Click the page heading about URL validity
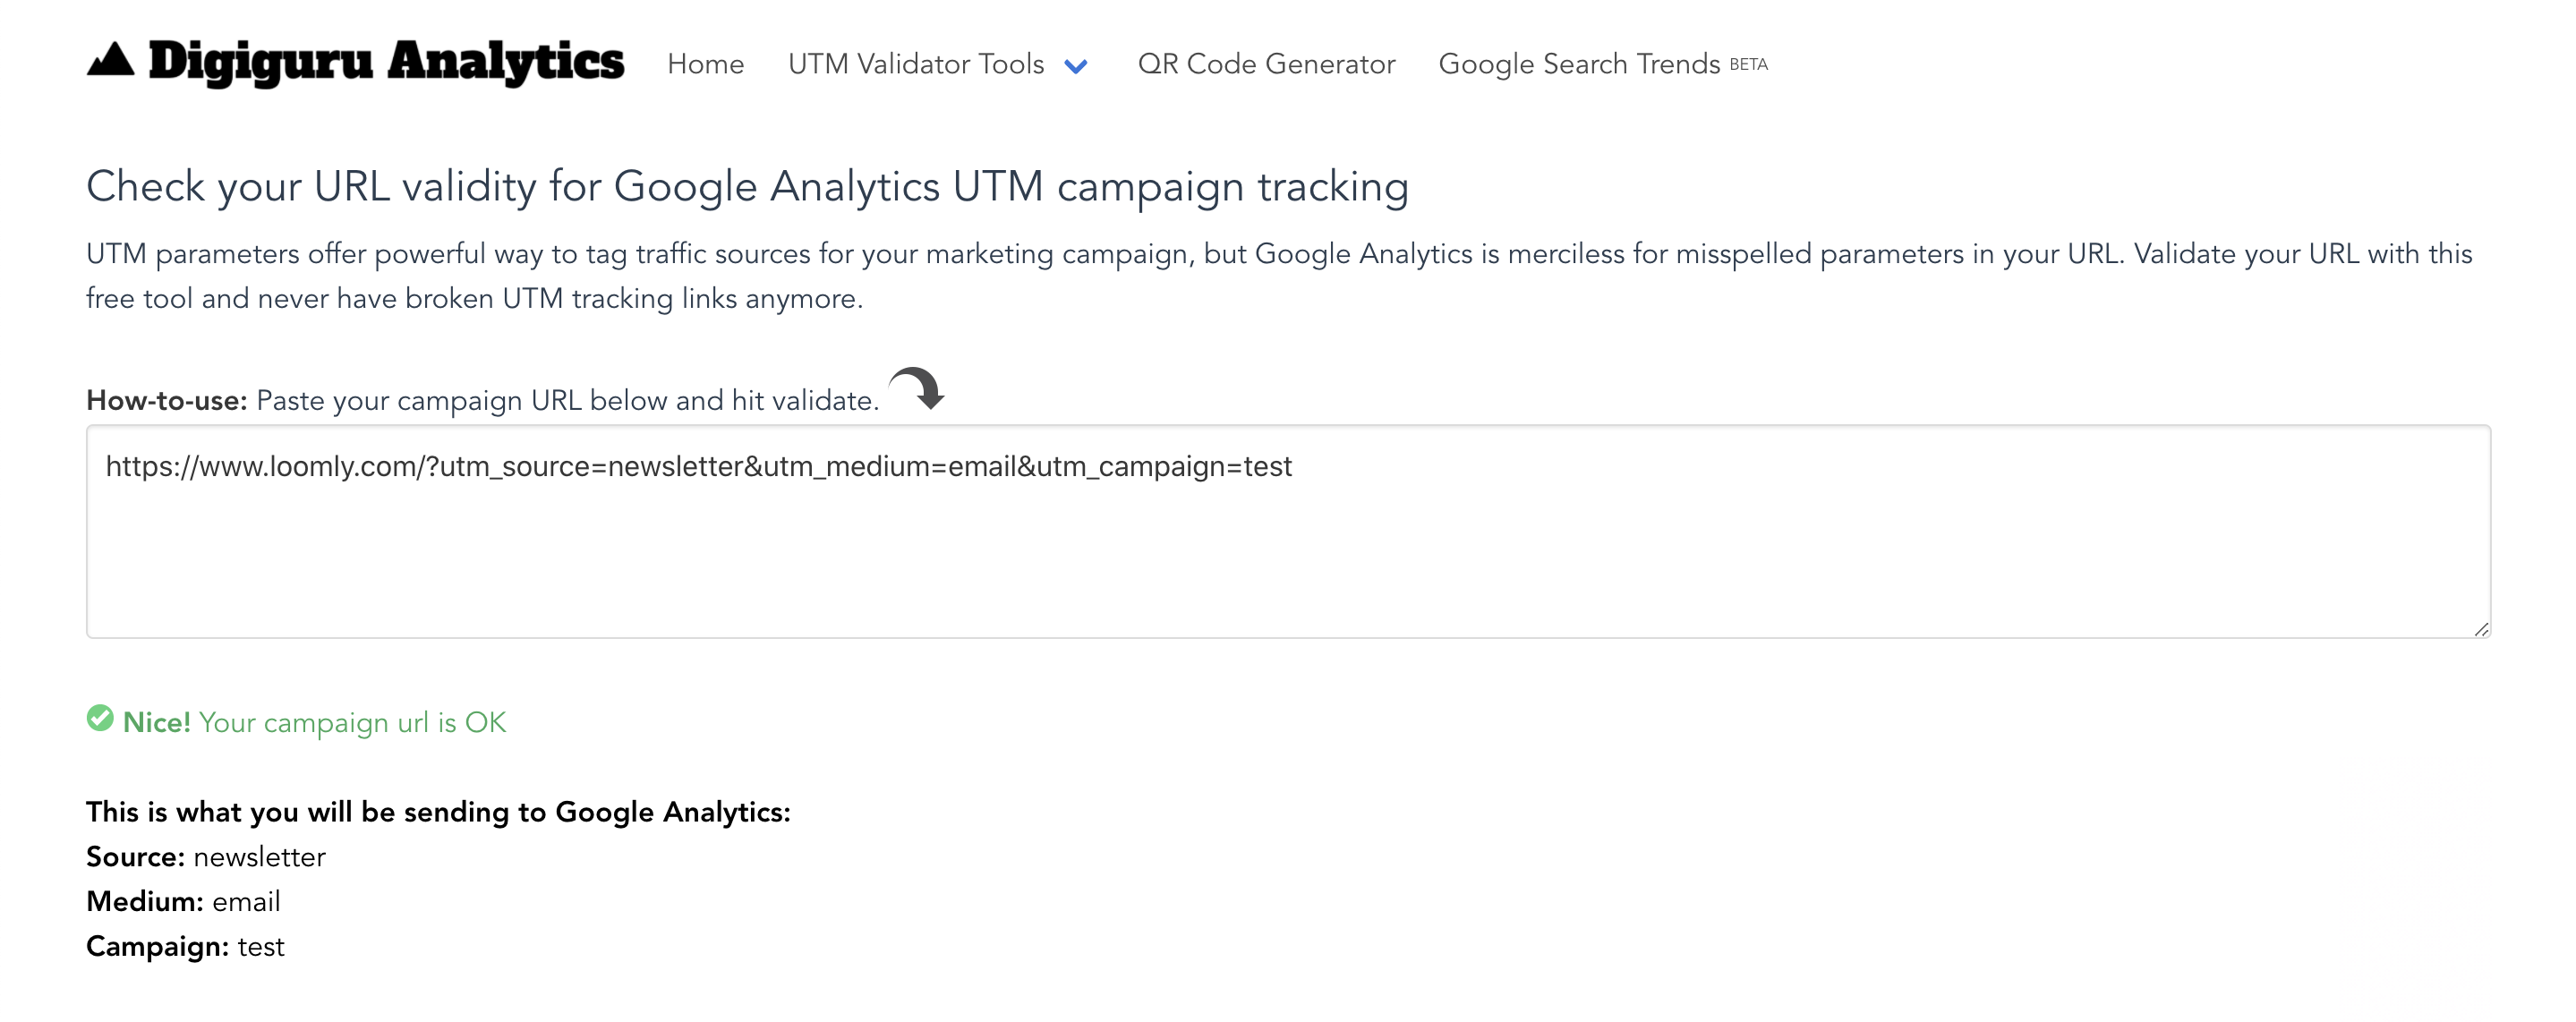Viewport: 2576px width, 1022px height. [747, 186]
